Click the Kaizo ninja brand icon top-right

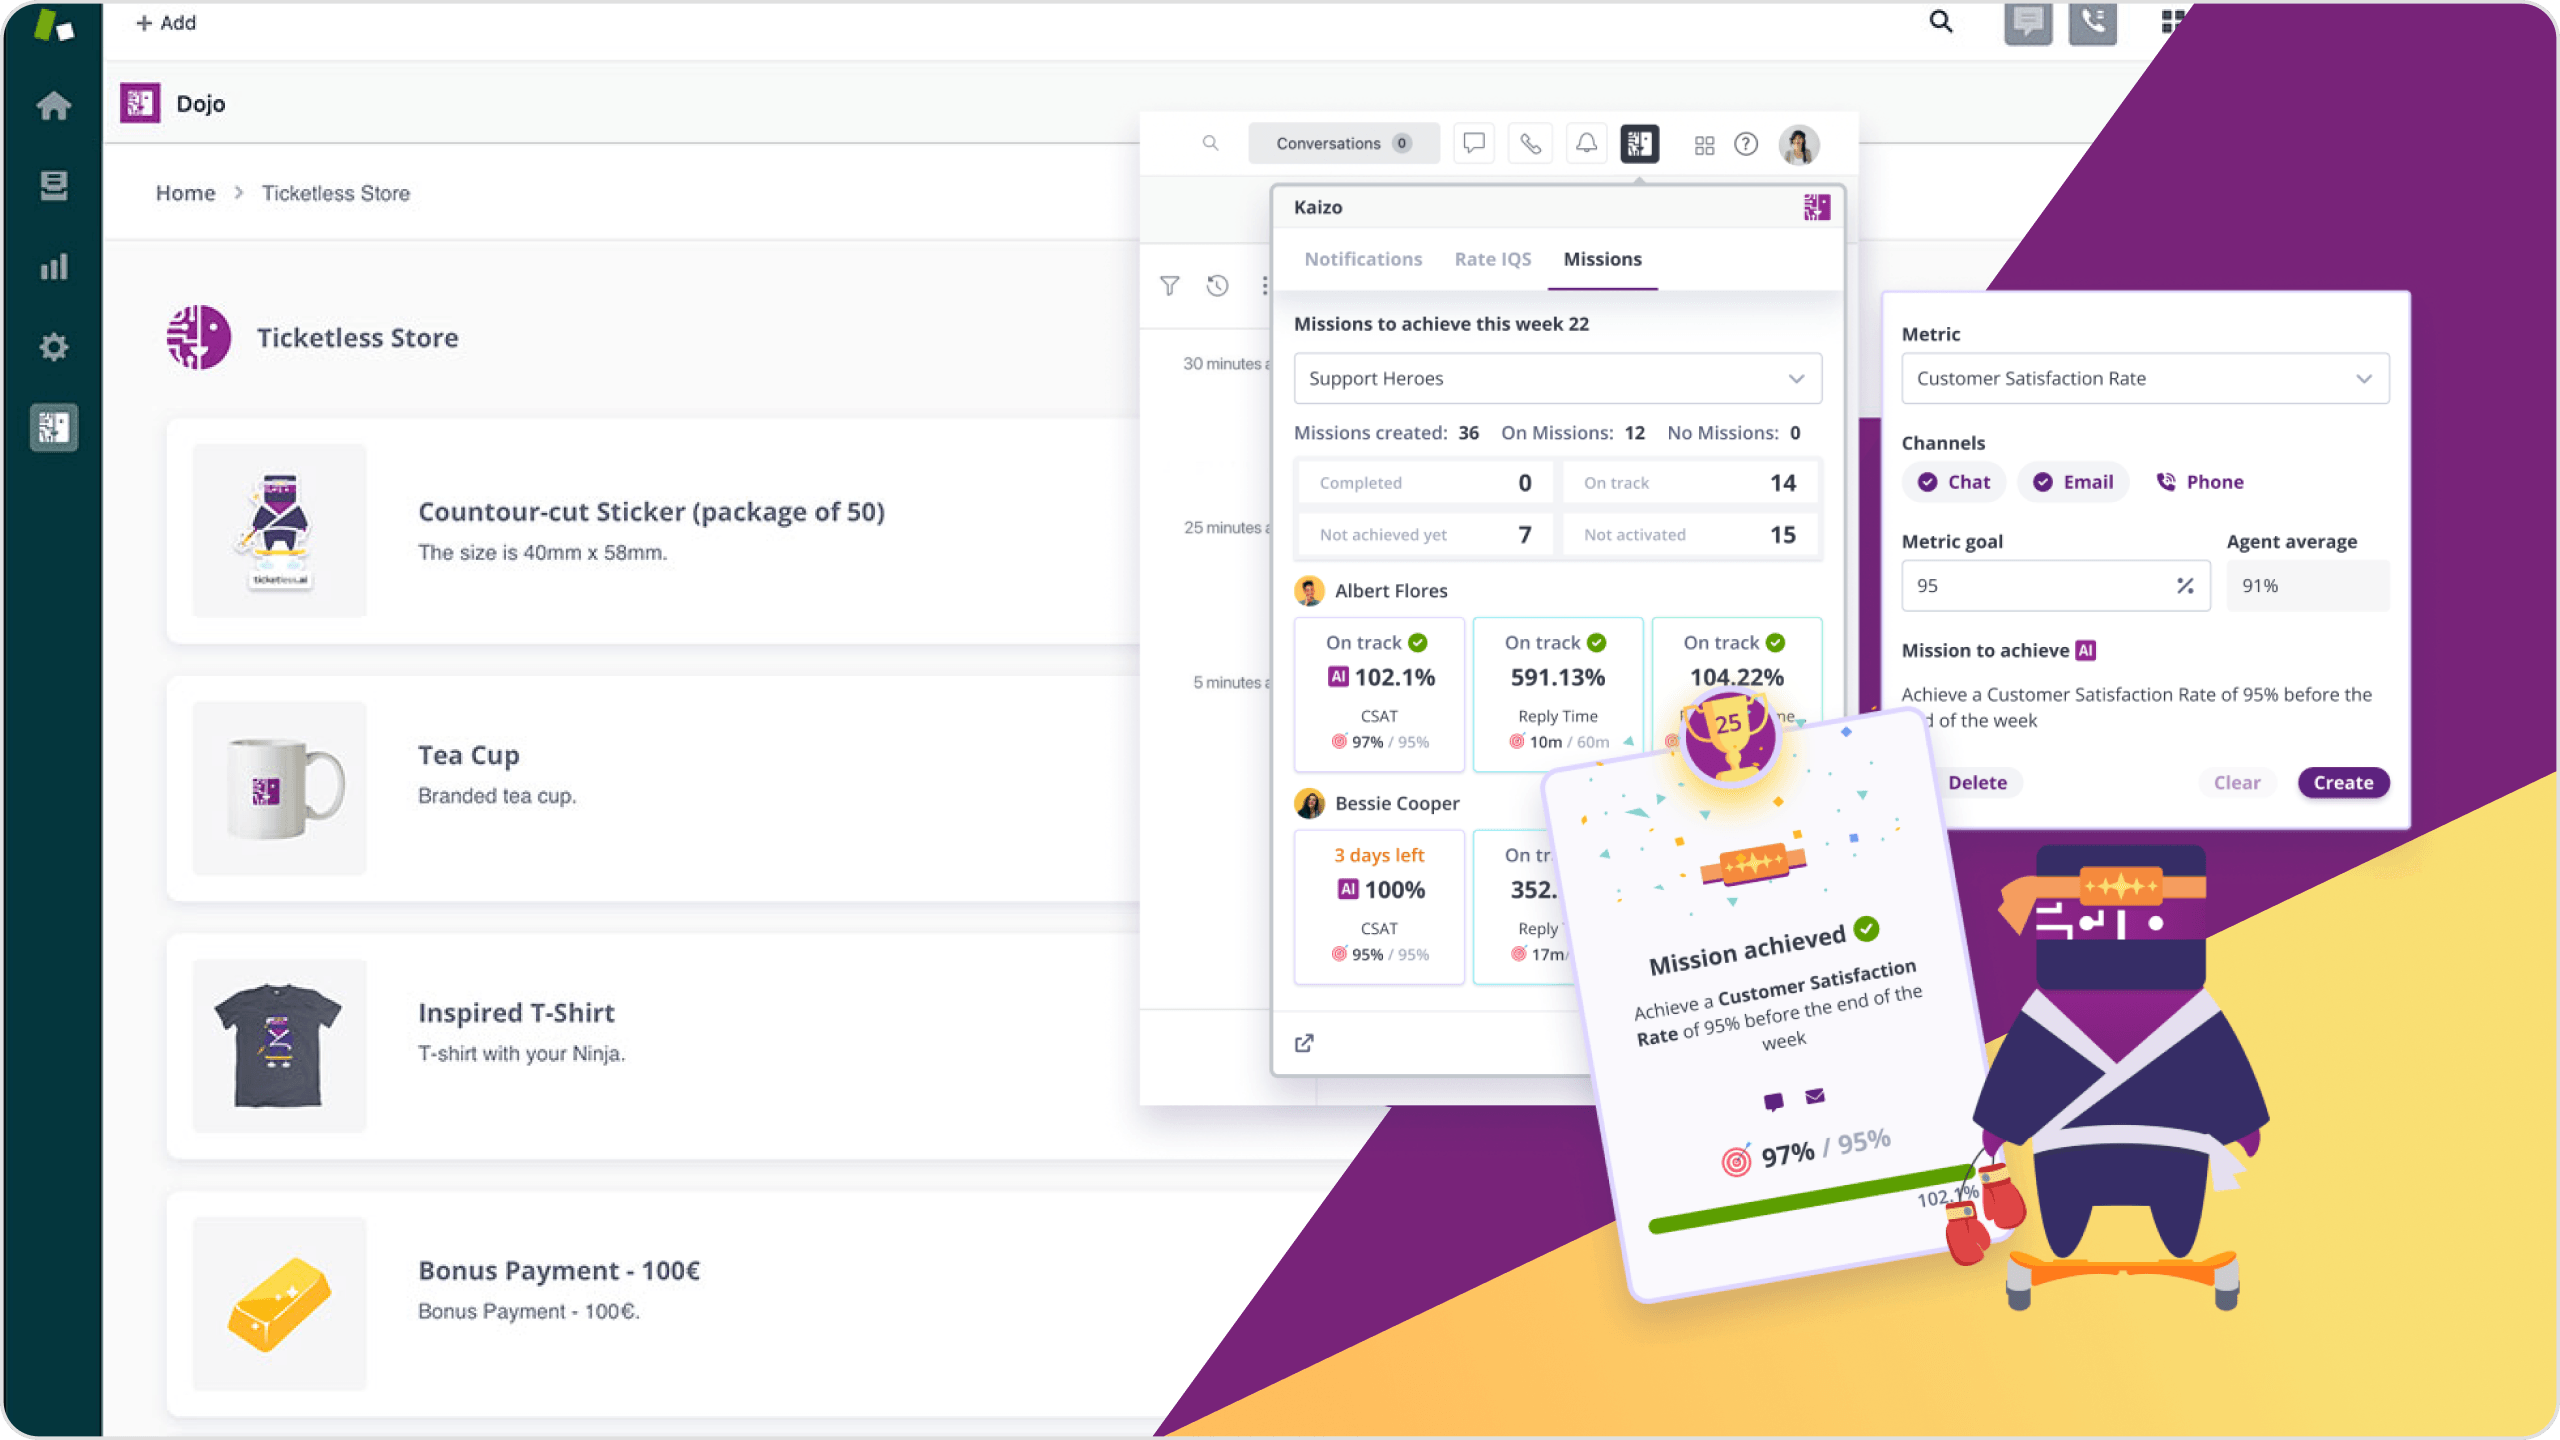1816,206
